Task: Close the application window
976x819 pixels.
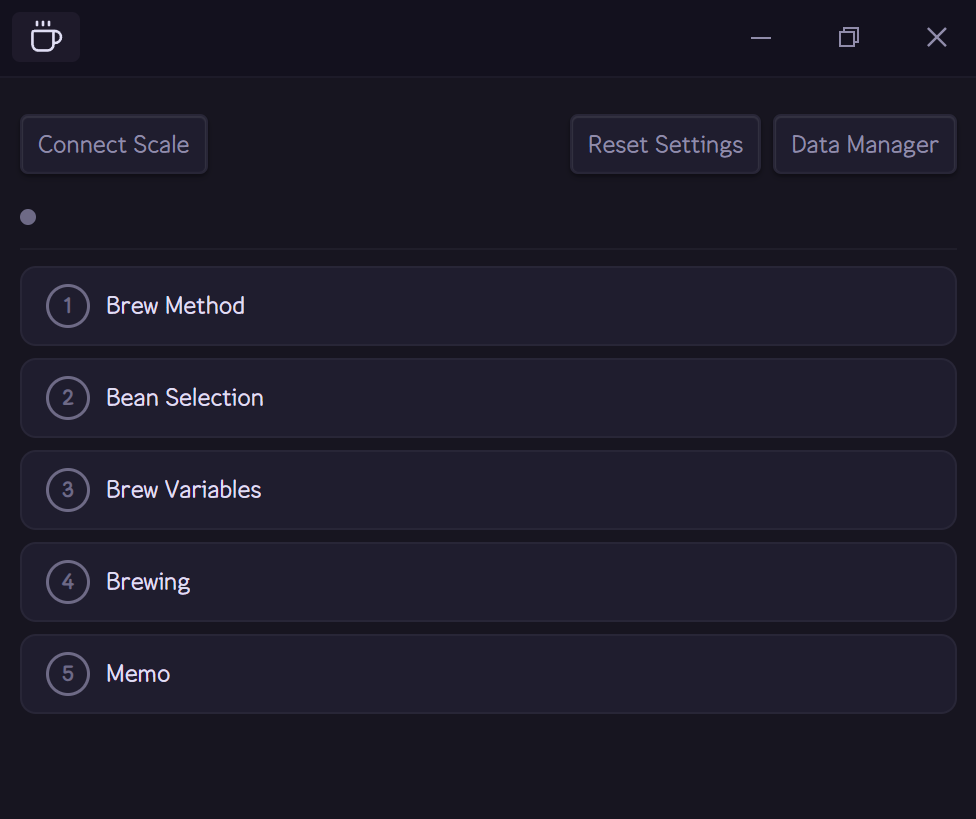Action: click(x=937, y=37)
